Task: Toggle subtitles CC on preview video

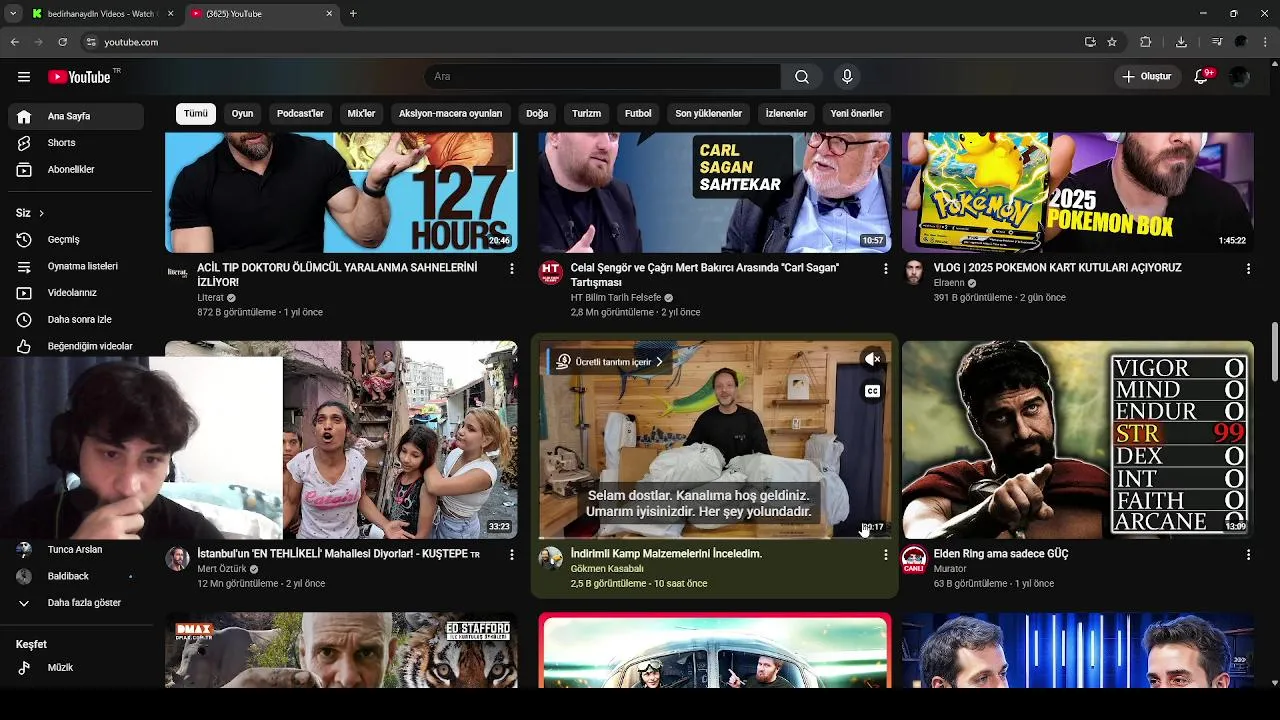Action: pos(872,392)
